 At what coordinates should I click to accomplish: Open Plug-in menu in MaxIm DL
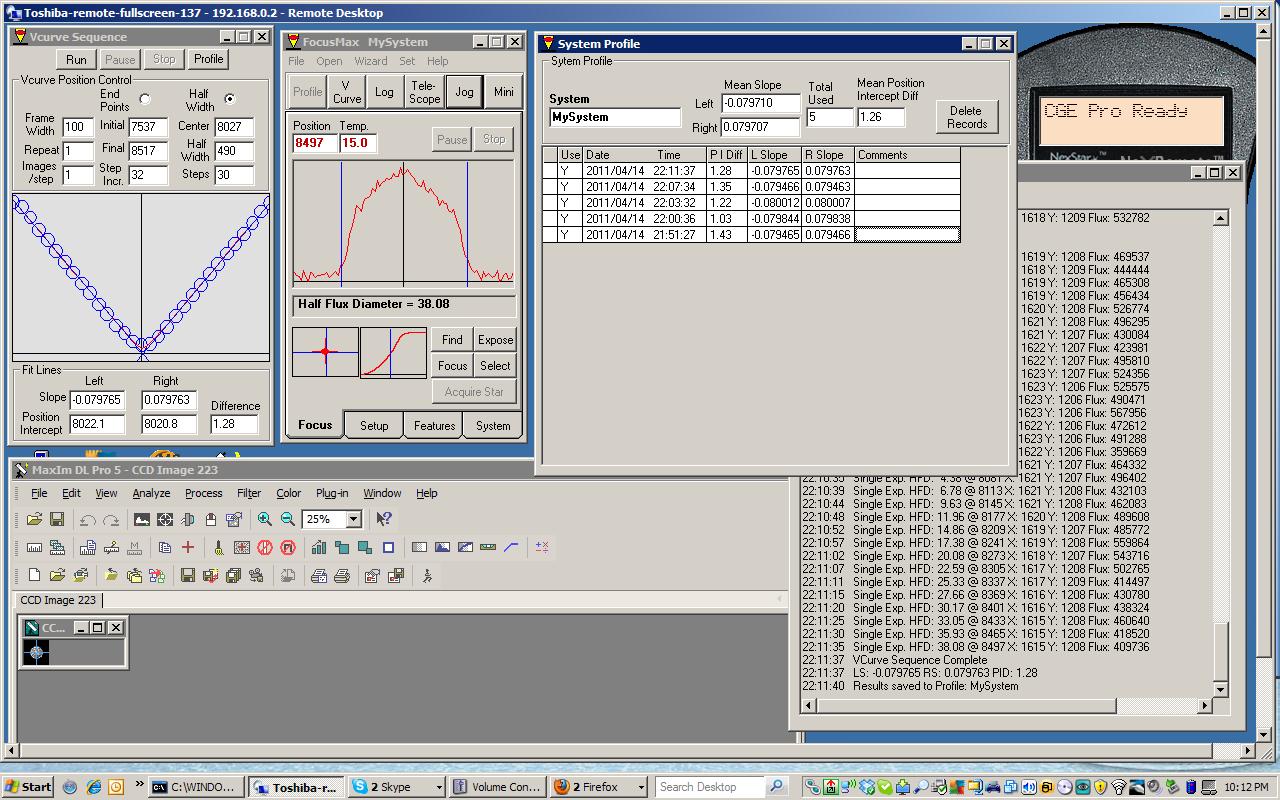(332, 493)
